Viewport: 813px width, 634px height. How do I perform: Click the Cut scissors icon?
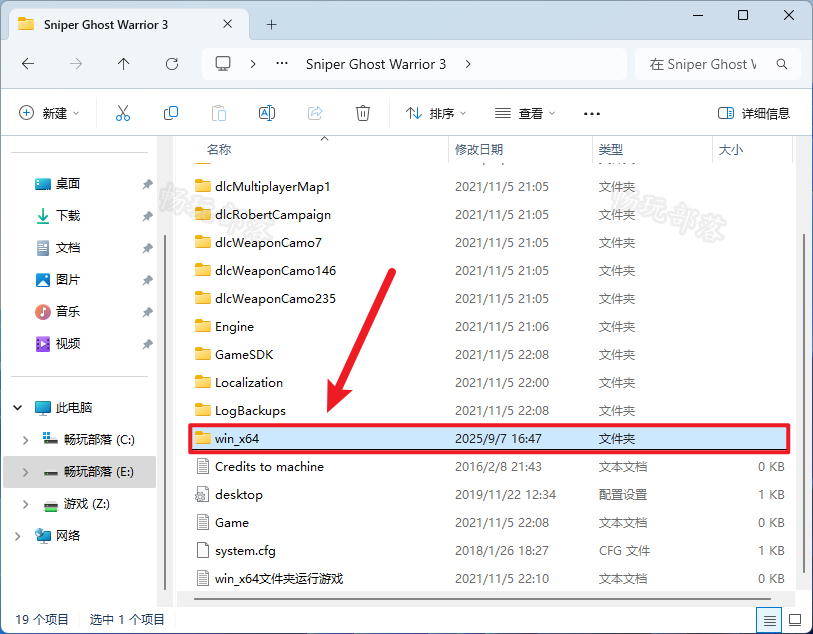click(x=123, y=113)
